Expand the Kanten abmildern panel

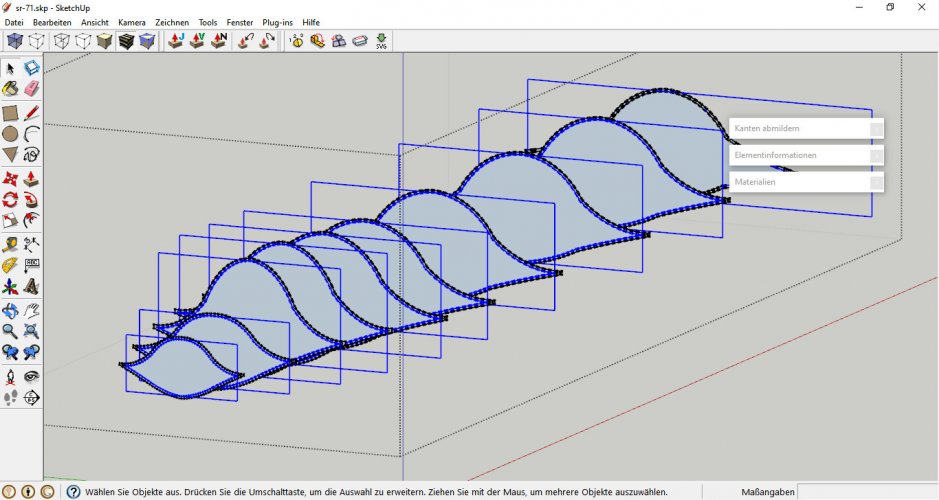click(806, 128)
